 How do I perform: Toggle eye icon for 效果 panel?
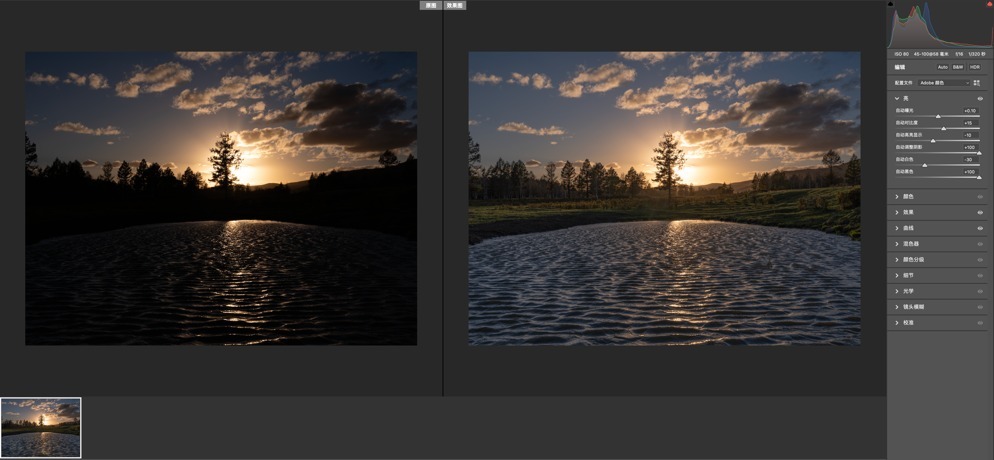pyautogui.click(x=980, y=212)
